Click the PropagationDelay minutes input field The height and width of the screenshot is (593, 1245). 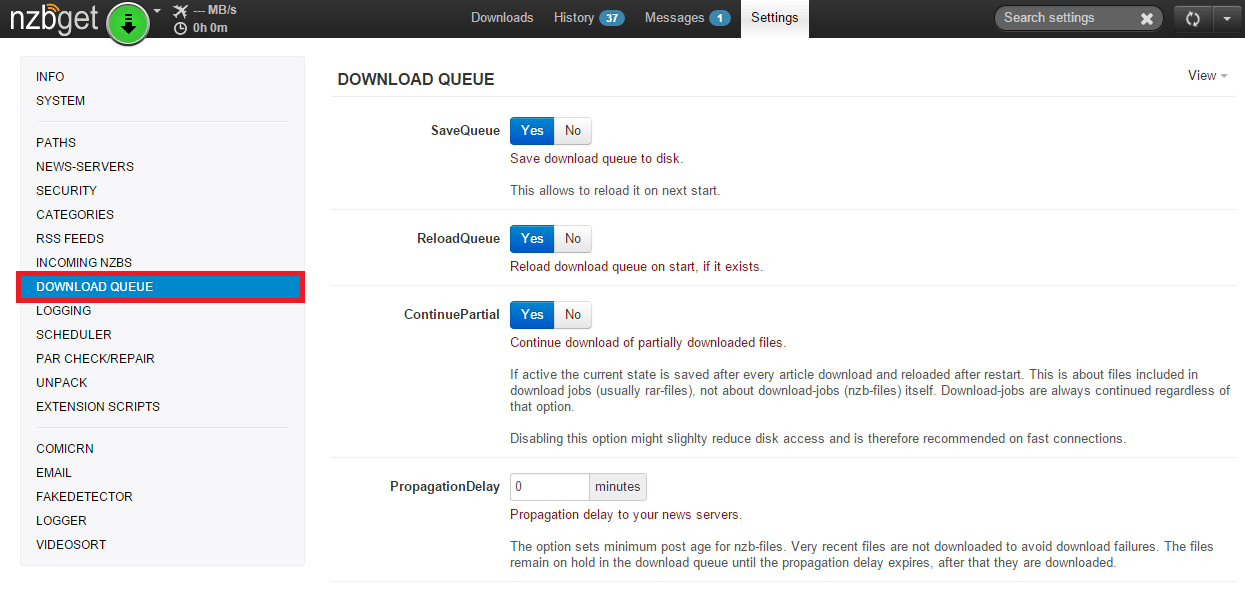pyautogui.click(x=549, y=487)
